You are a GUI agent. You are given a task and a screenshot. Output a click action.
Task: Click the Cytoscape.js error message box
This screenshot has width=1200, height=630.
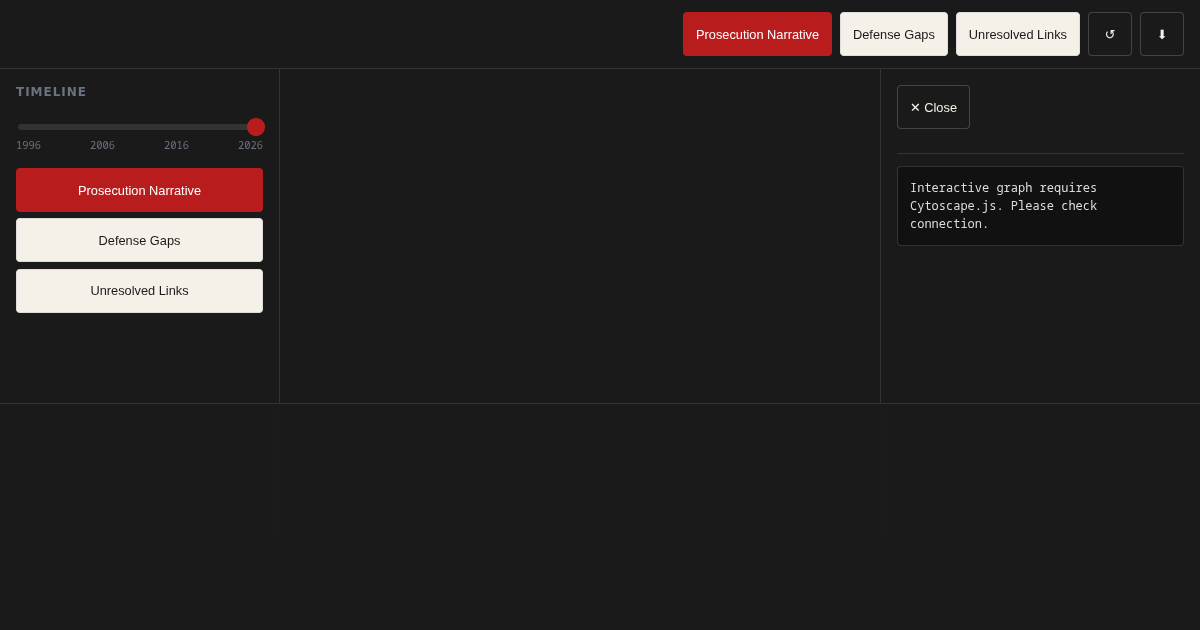[1040, 206]
